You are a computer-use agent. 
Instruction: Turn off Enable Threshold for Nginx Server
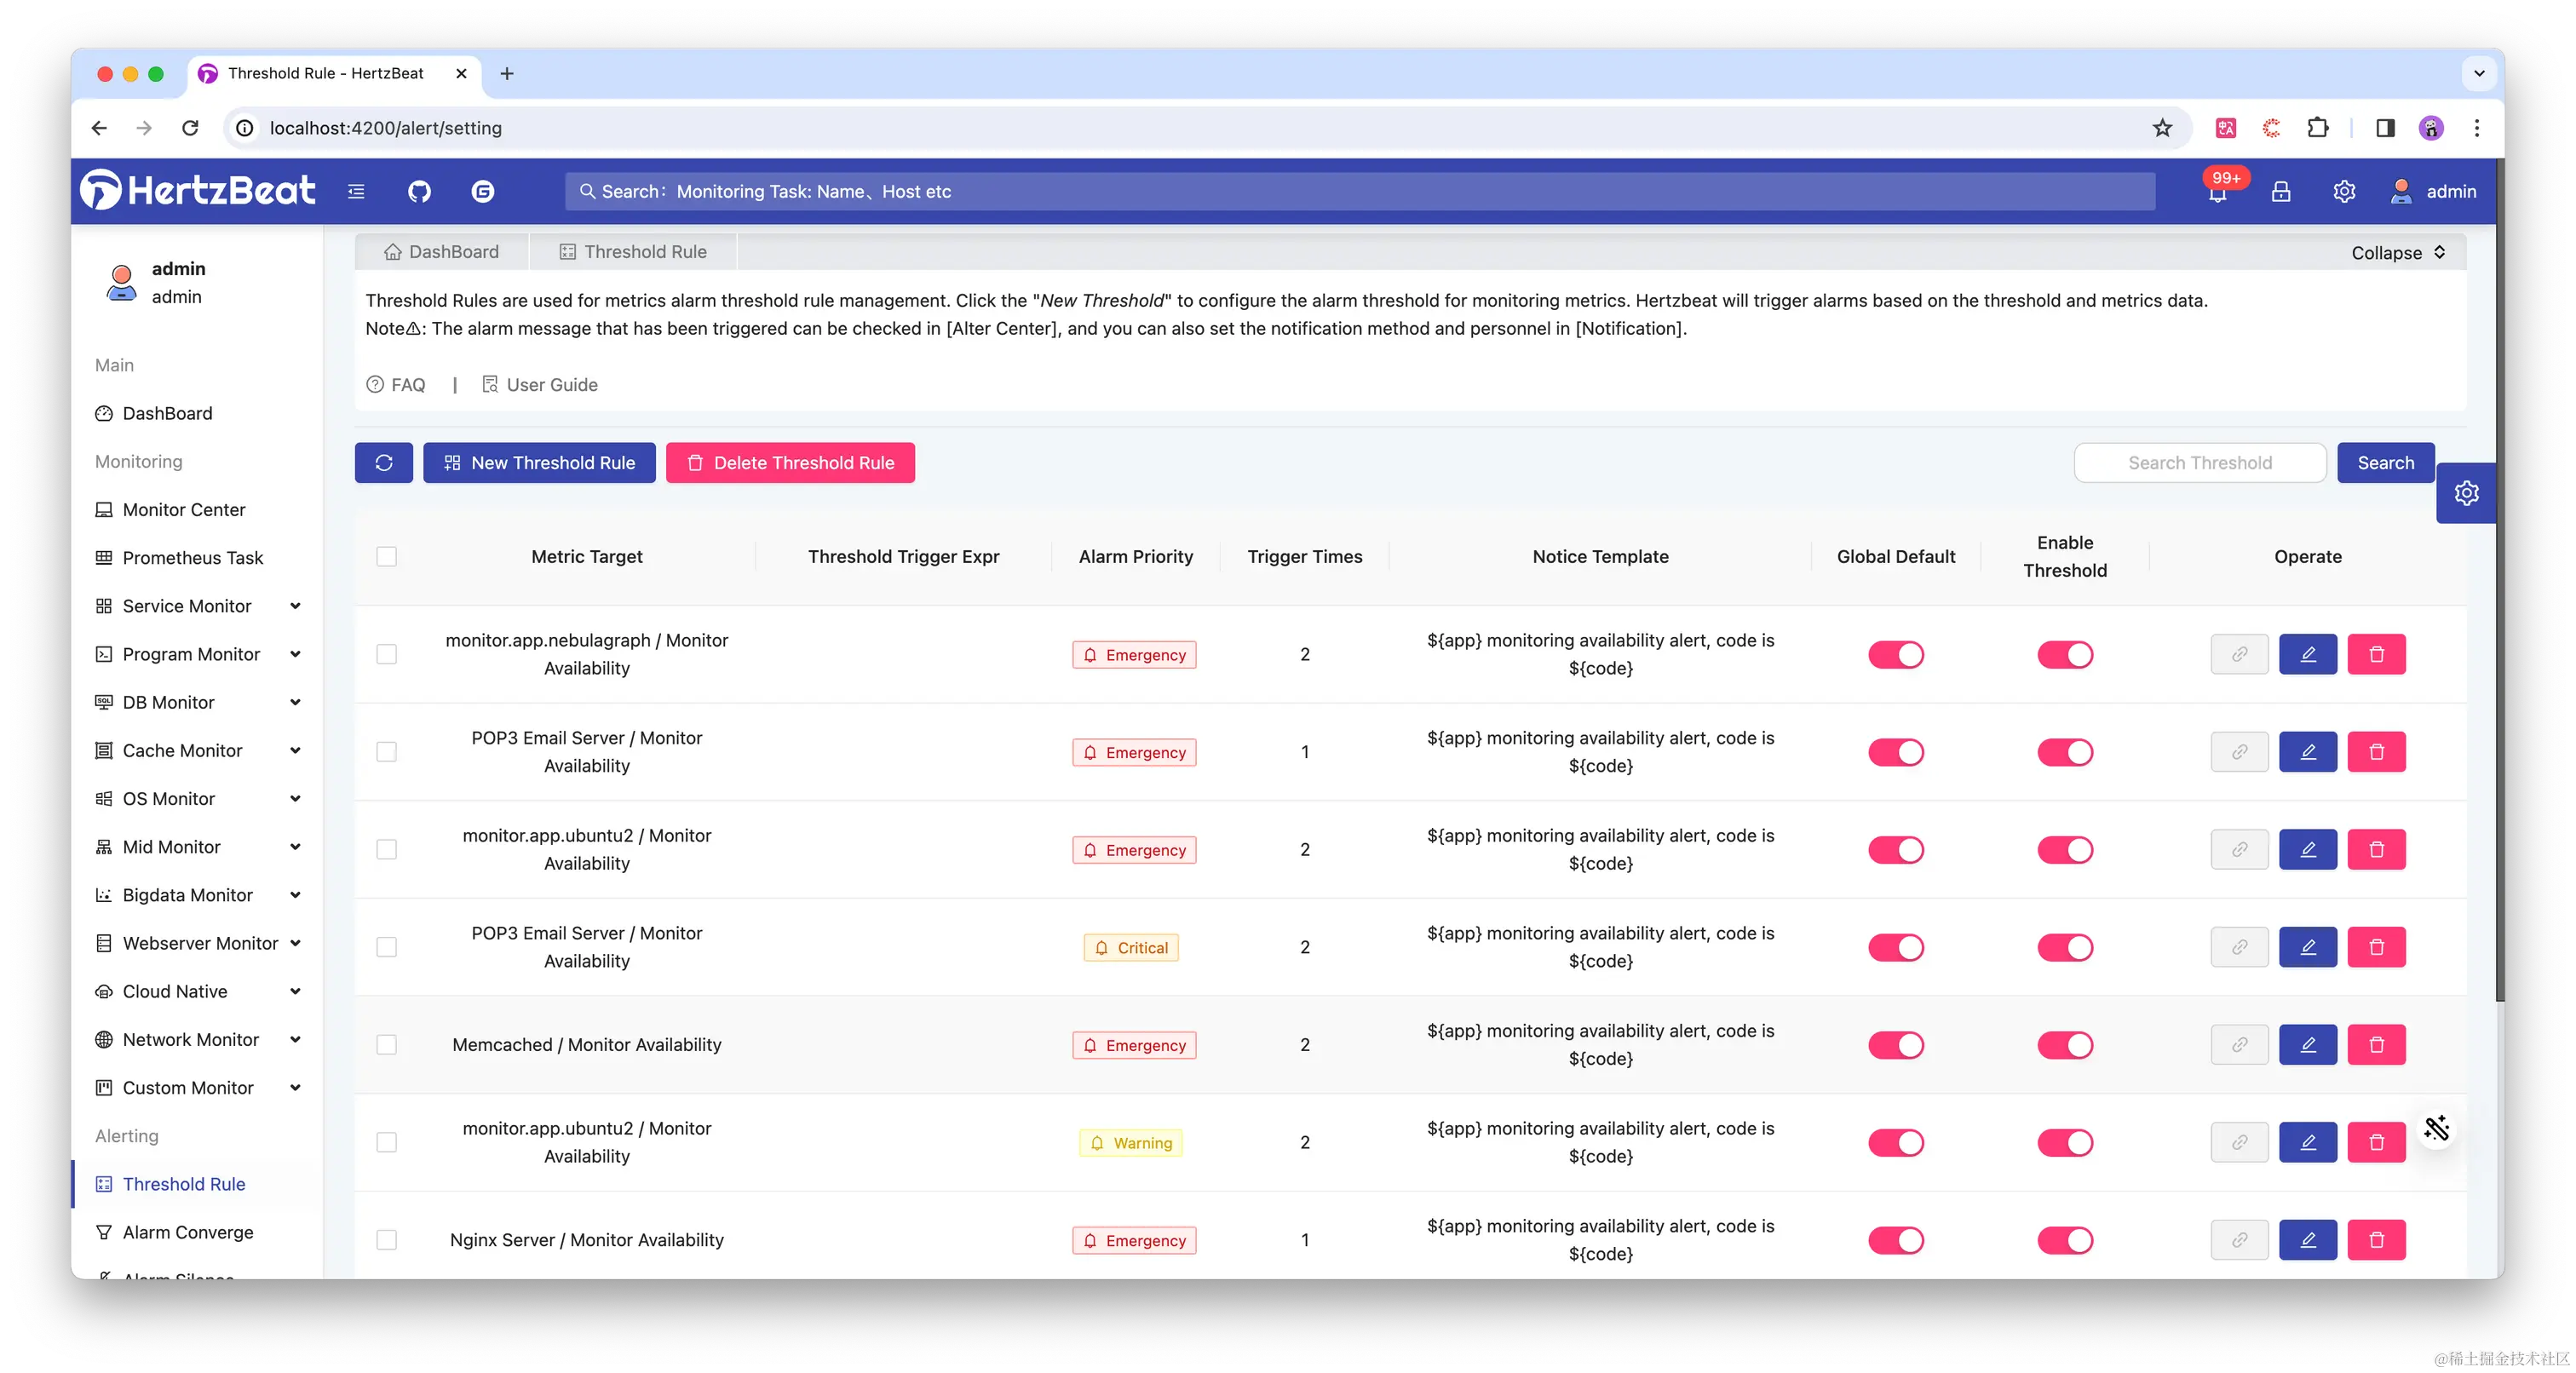2064,1240
